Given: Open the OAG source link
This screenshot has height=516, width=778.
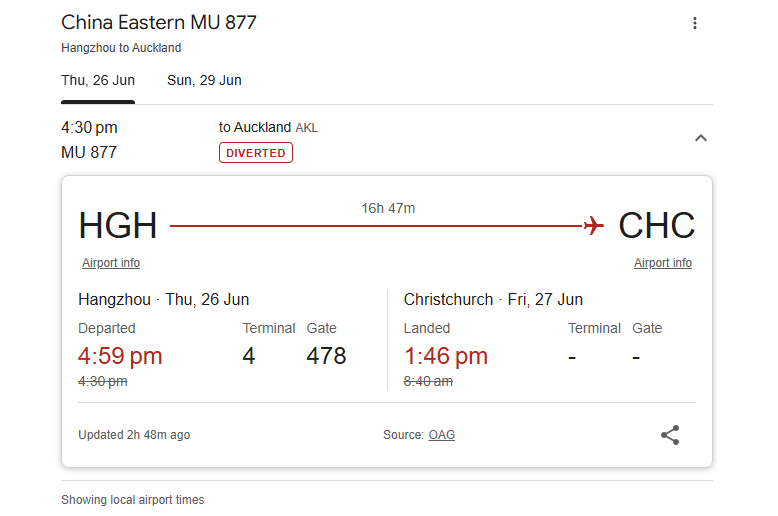Looking at the screenshot, I should pyautogui.click(x=442, y=435).
